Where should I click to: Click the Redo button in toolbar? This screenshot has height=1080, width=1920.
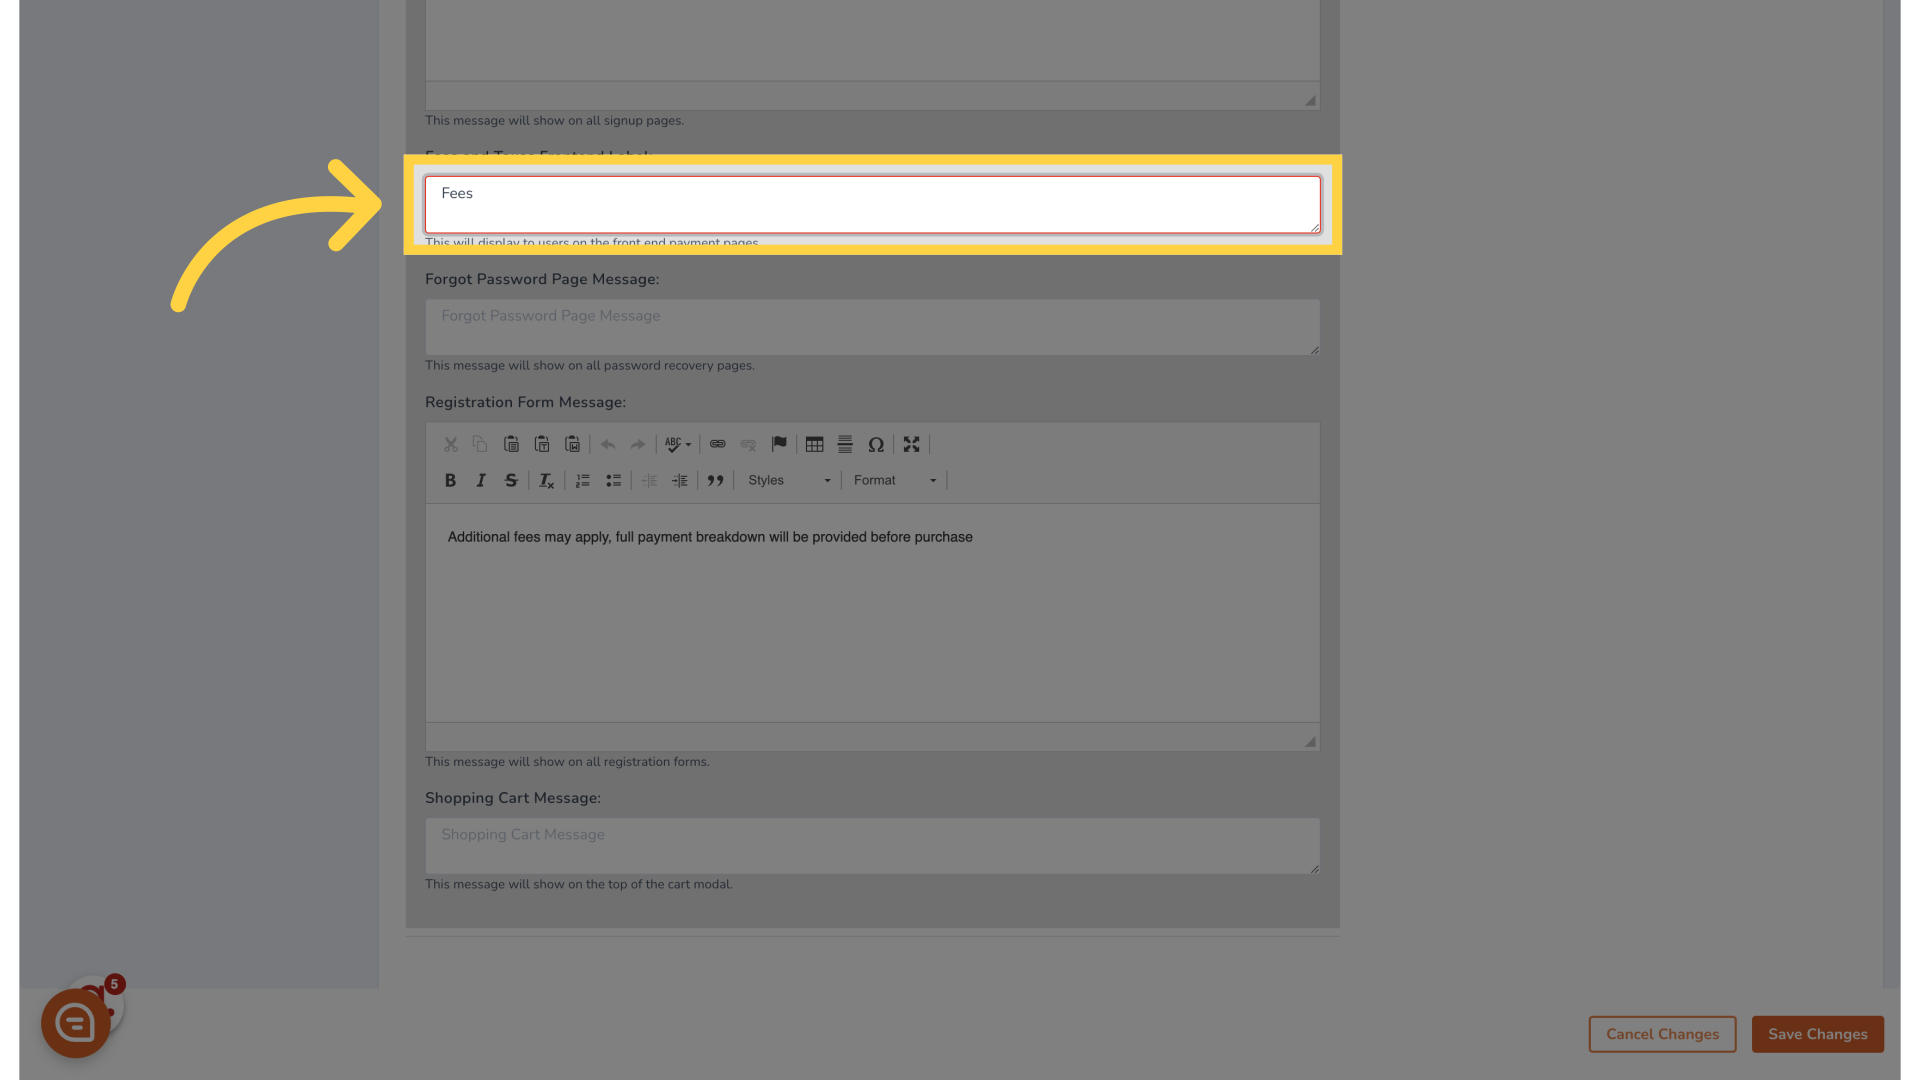(x=638, y=443)
